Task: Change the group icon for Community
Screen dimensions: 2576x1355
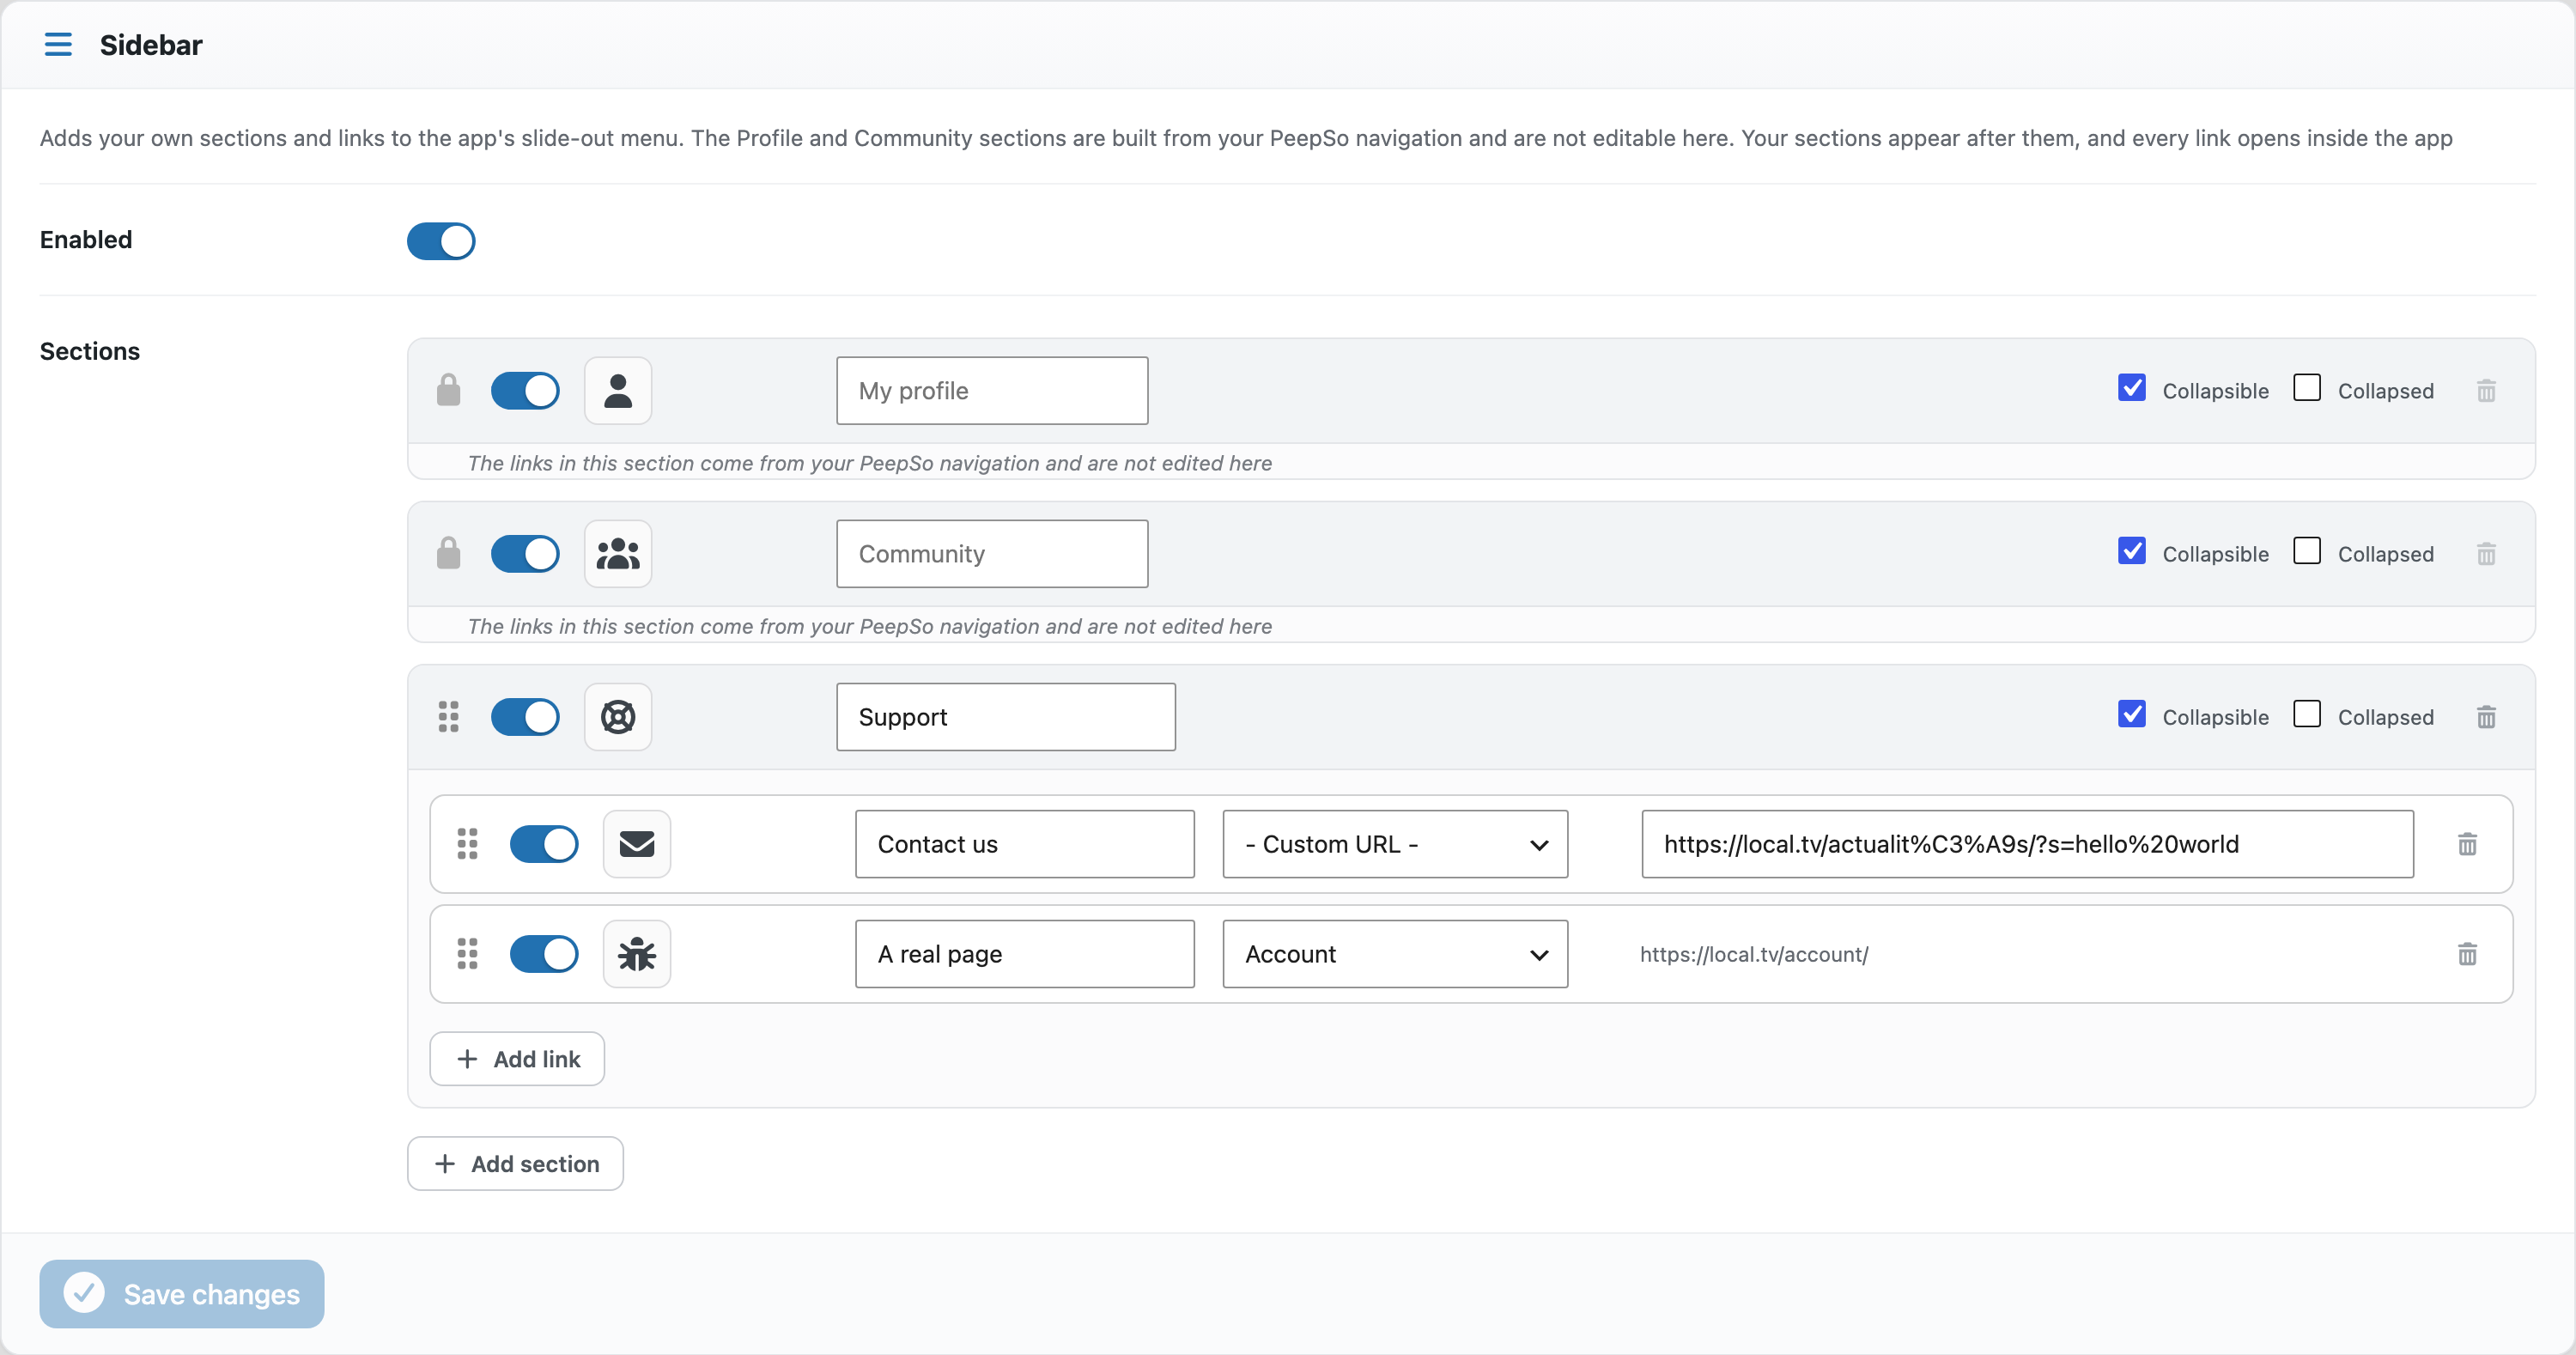Action: (x=618, y=553)
